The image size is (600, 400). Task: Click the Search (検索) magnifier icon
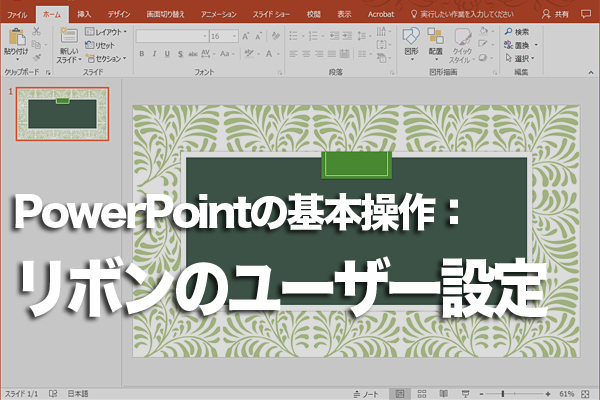(508, 32)
